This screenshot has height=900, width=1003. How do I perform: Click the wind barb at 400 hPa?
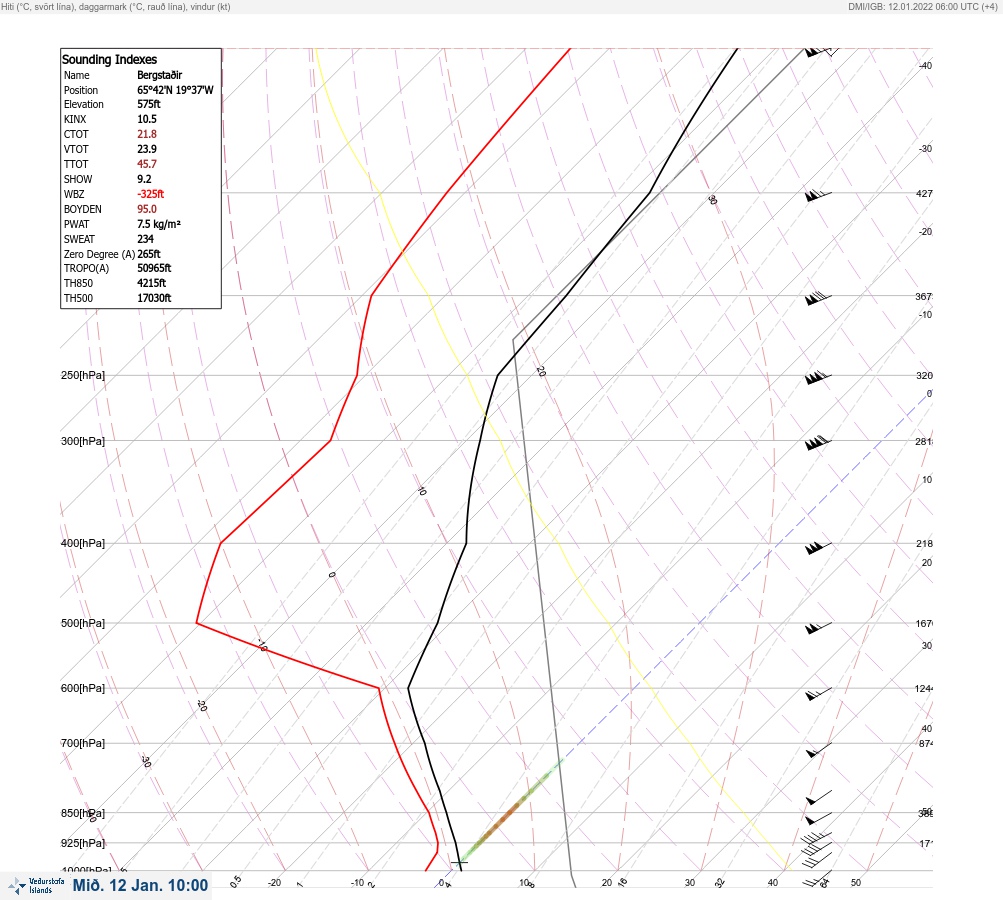tap(818, 547)
